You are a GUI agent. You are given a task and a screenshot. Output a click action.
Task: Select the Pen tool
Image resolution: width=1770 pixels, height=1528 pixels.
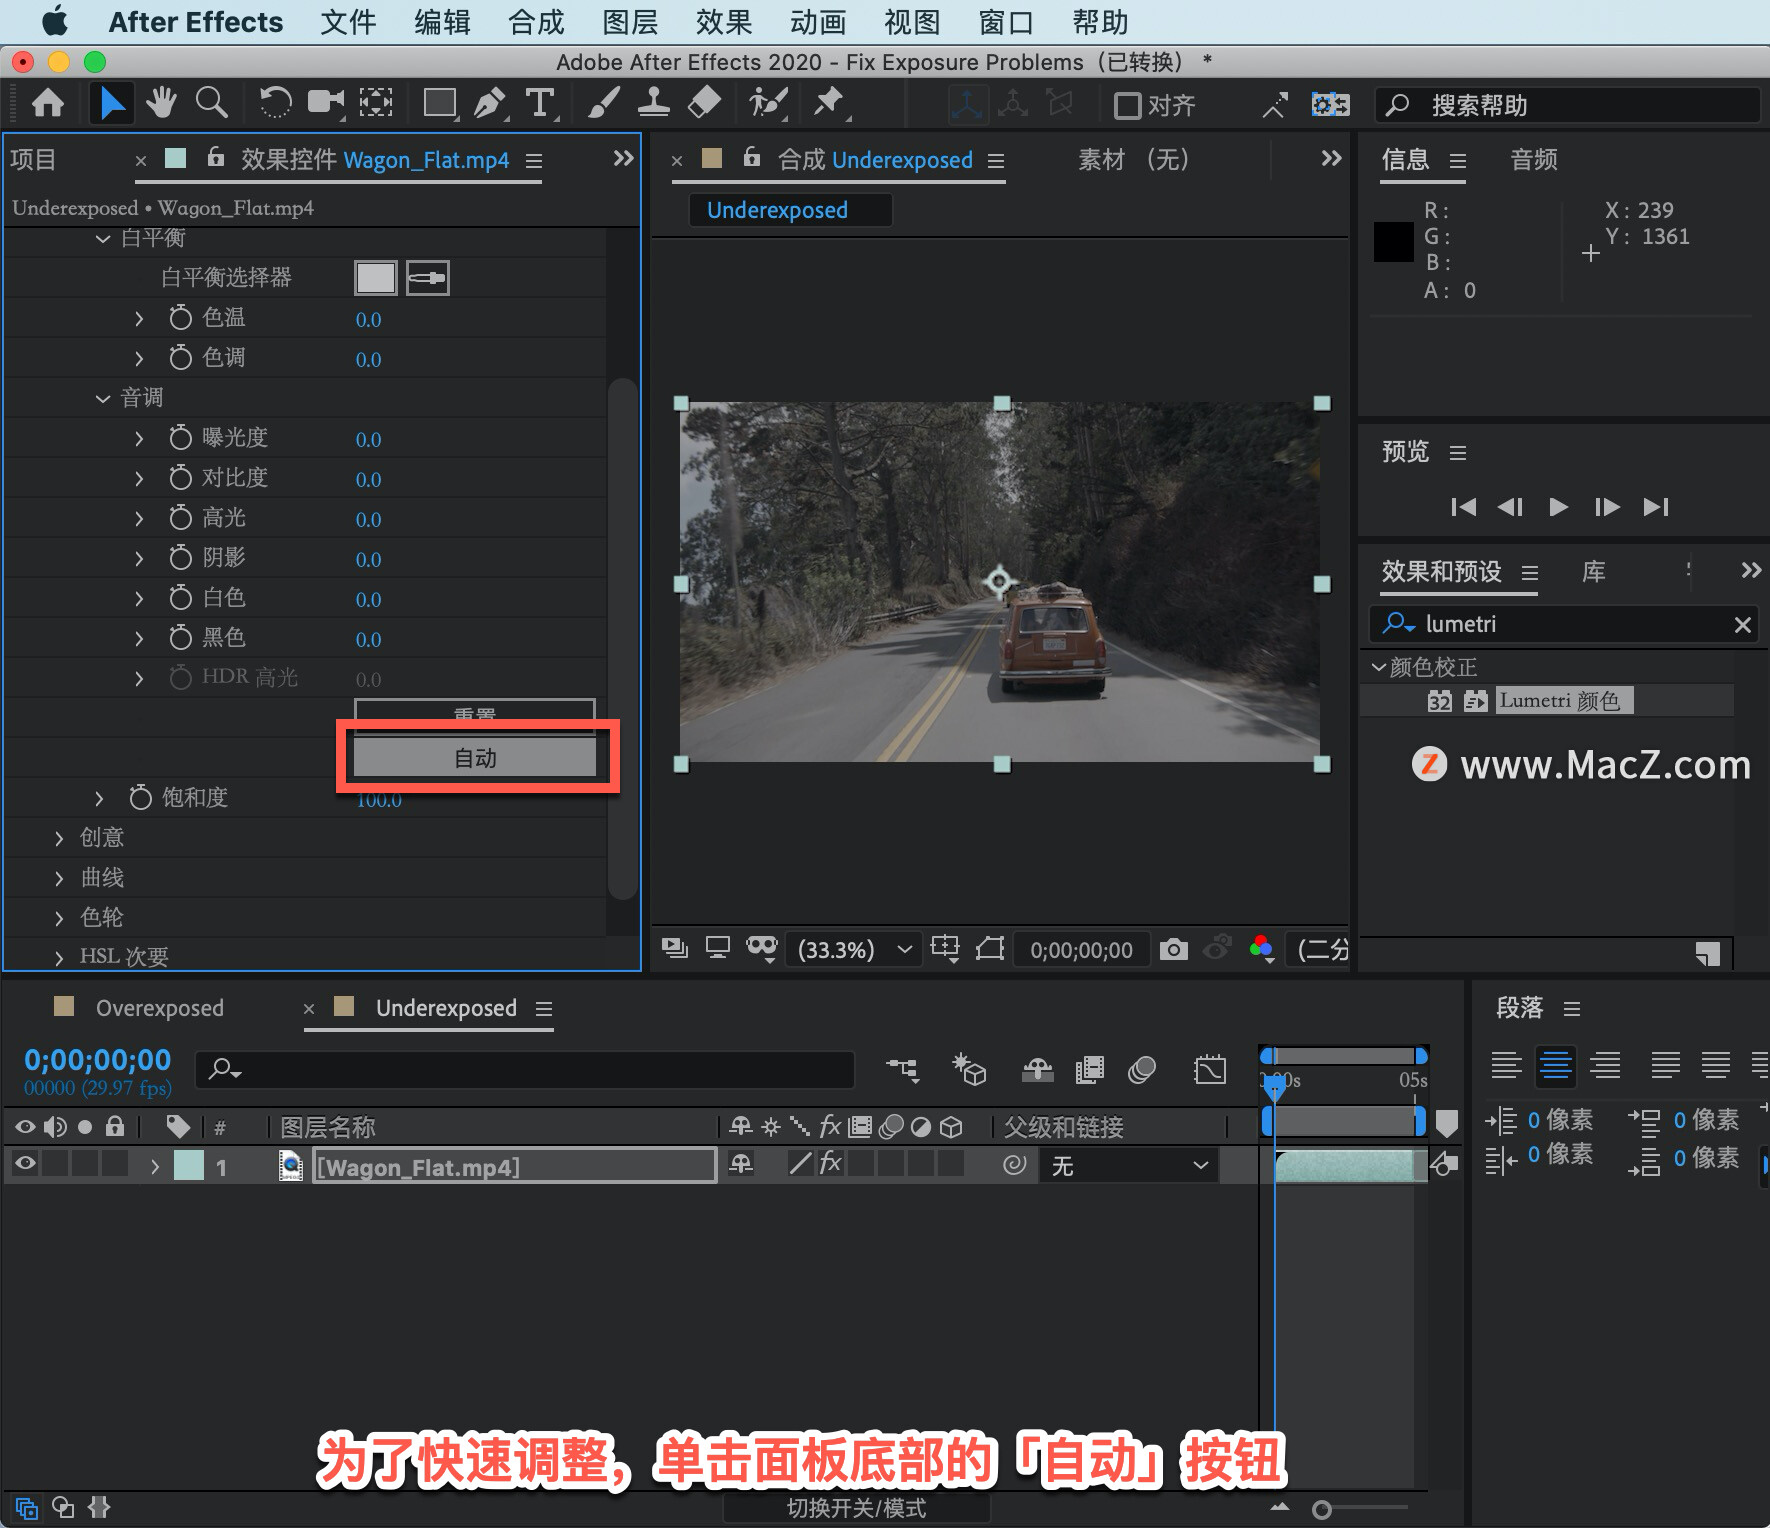pyautogui.click(x=489, y=104)
